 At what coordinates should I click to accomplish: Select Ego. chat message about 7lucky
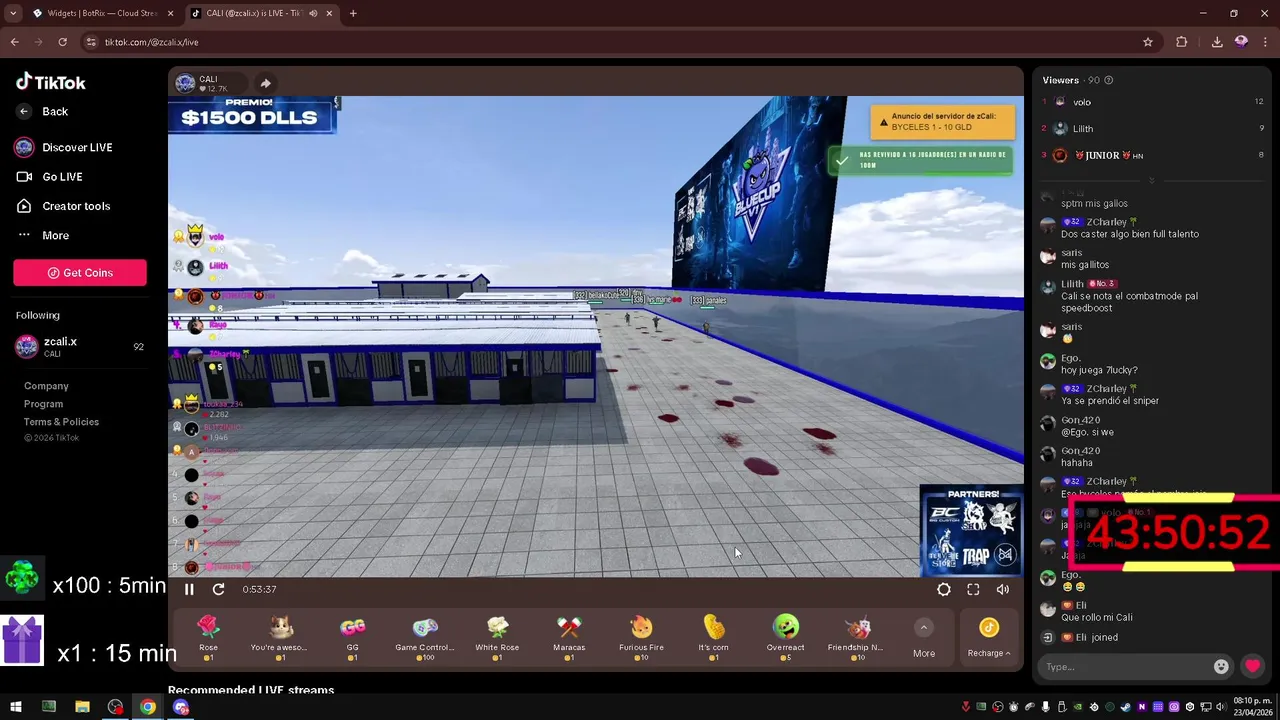pyautogui.click(x=1099, y=370)
